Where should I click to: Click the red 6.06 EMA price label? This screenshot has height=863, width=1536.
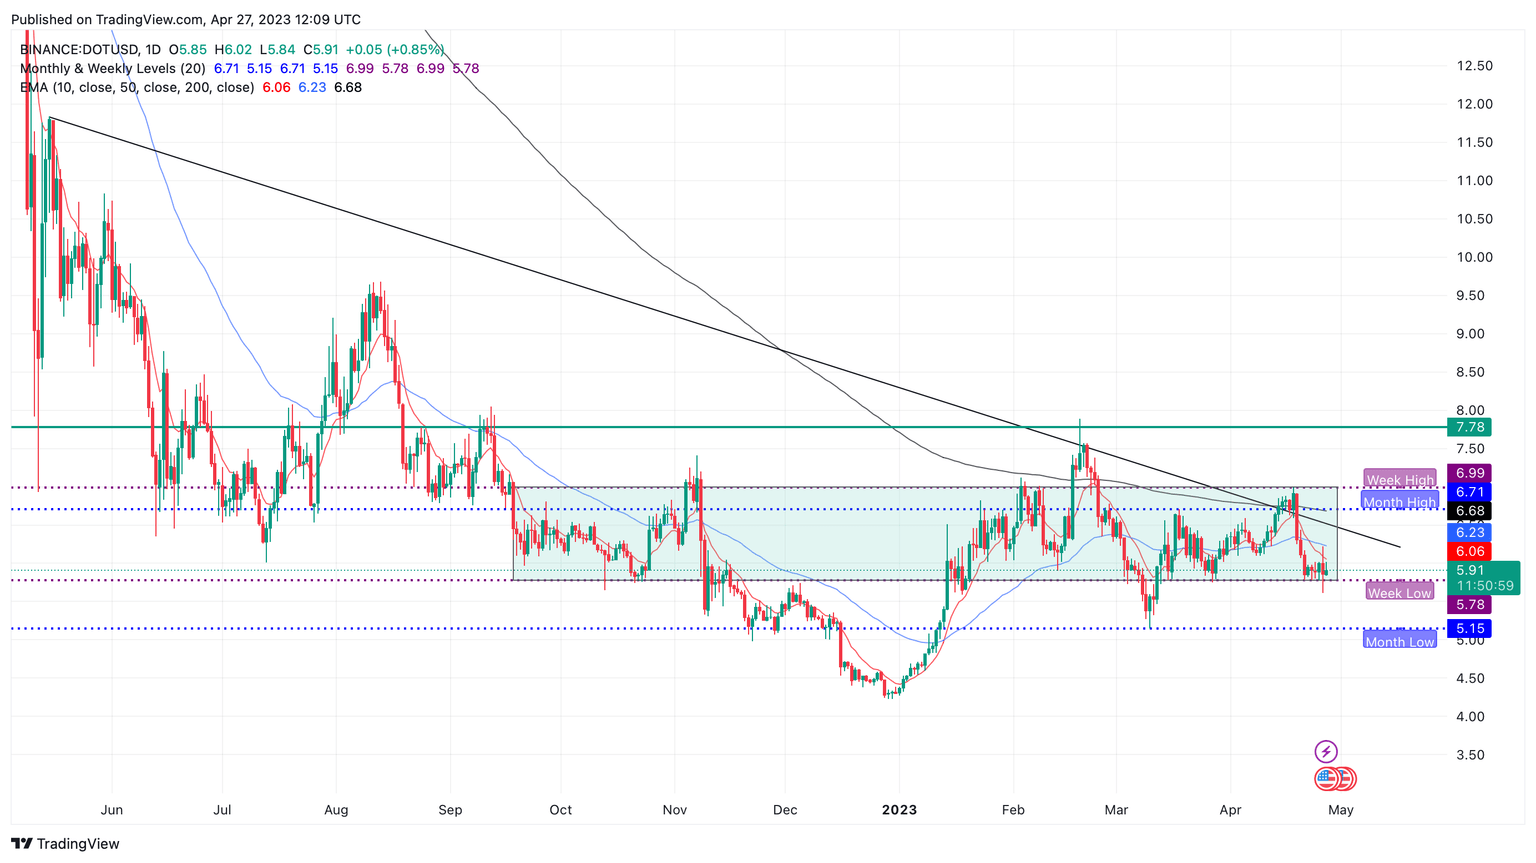tap(1468, 550)
